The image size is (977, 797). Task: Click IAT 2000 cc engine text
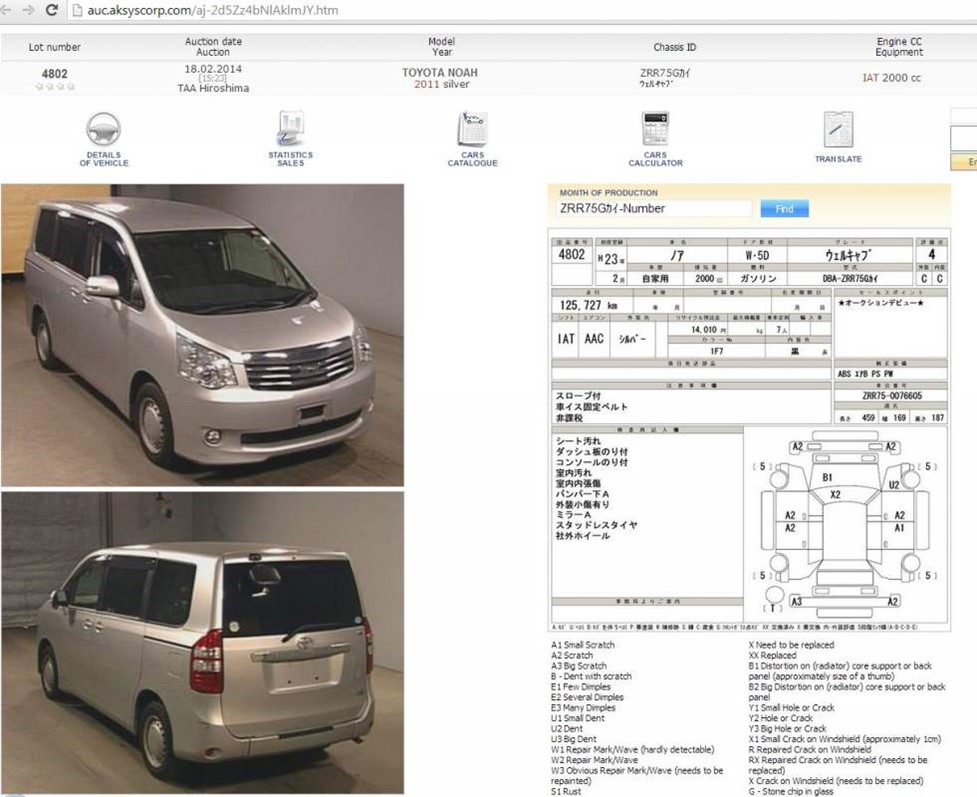[x=892, y=78]
